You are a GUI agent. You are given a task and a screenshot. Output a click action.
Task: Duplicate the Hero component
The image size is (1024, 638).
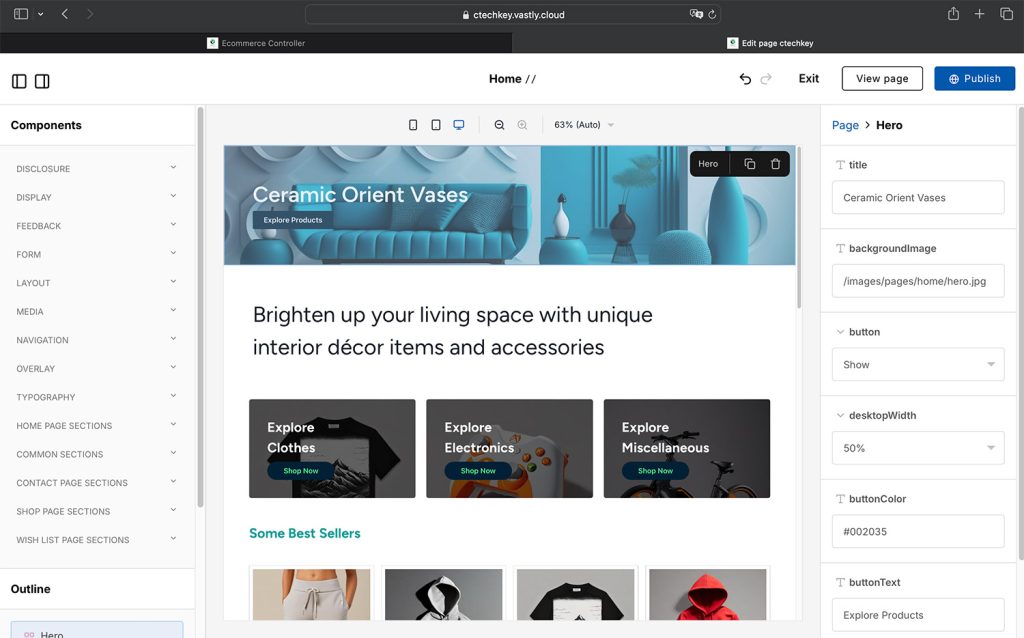750,164
